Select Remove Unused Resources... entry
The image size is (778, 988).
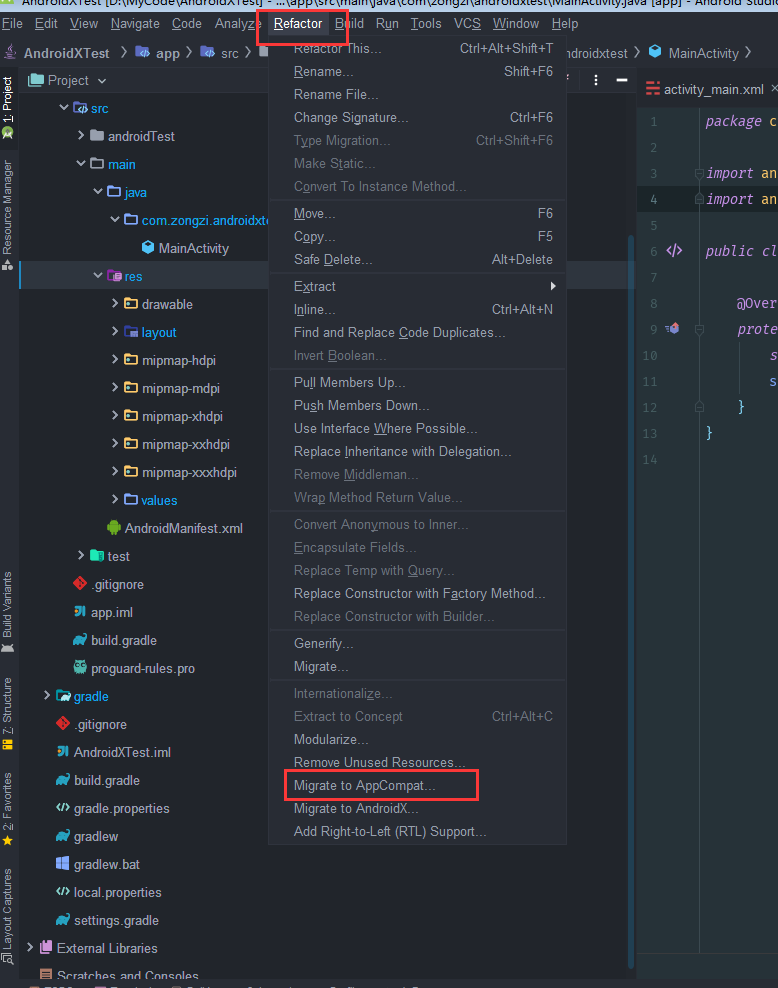418,762
